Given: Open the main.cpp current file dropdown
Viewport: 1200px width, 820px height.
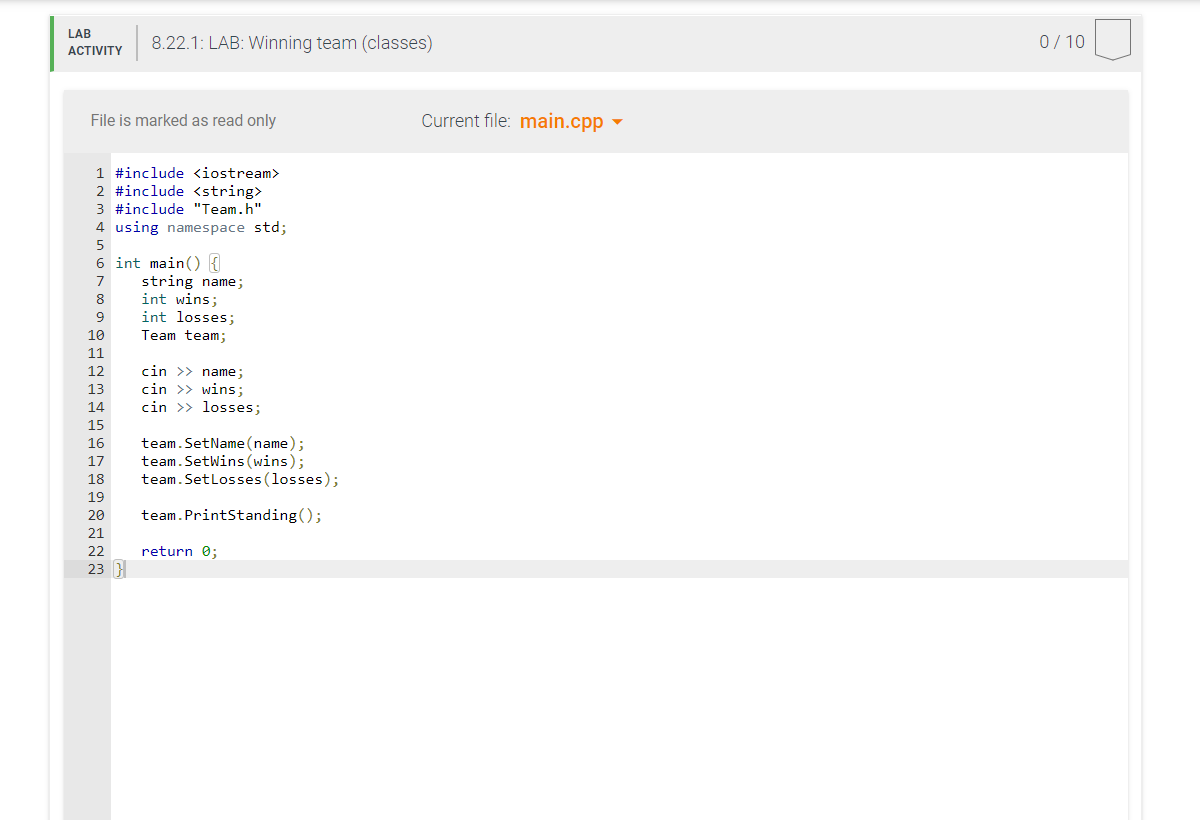Looking at the screenshot, I should click(571, 121).
